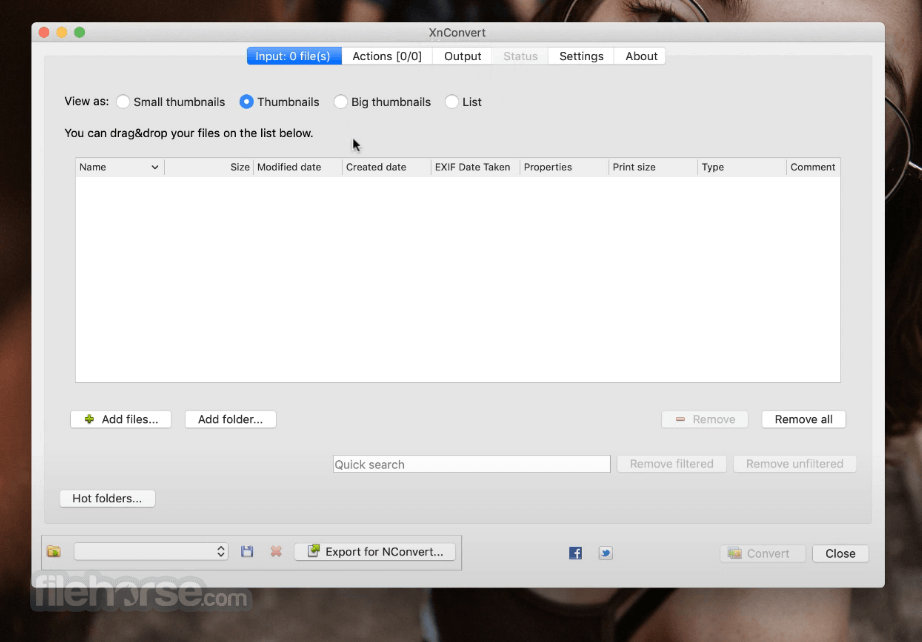Click Export for NConvert... button
Viewport: 922px width, 642px height.
click(x=375, y=552)
